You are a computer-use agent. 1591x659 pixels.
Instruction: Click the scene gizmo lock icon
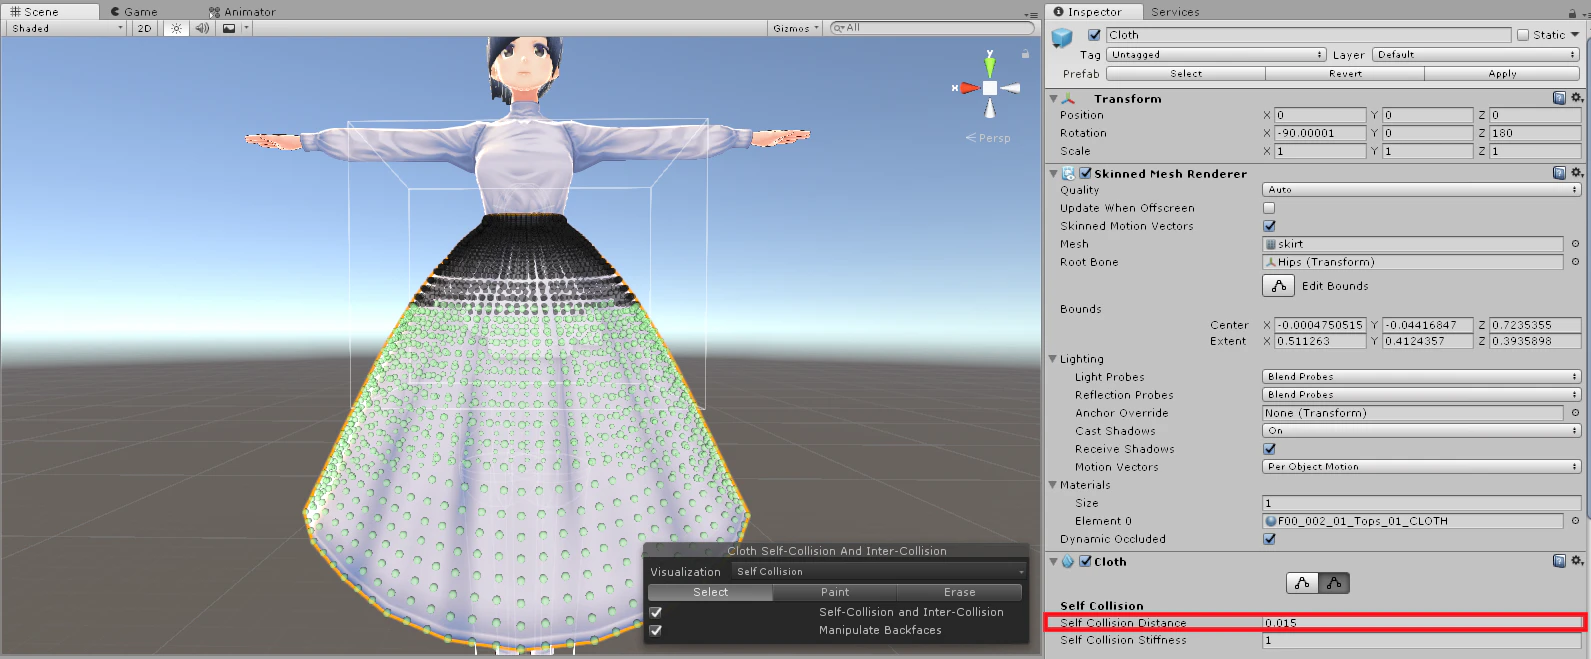point(1025,53)
